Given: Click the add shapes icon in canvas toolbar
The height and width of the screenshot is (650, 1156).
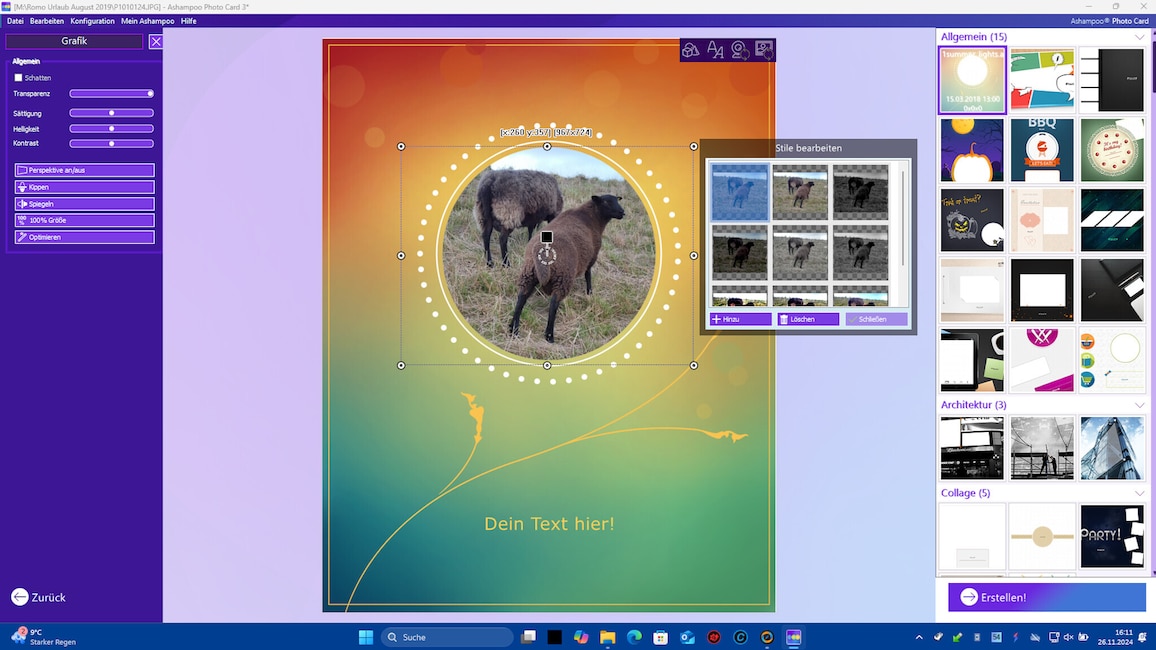Looking at the screenshot, I should point(691,50).
